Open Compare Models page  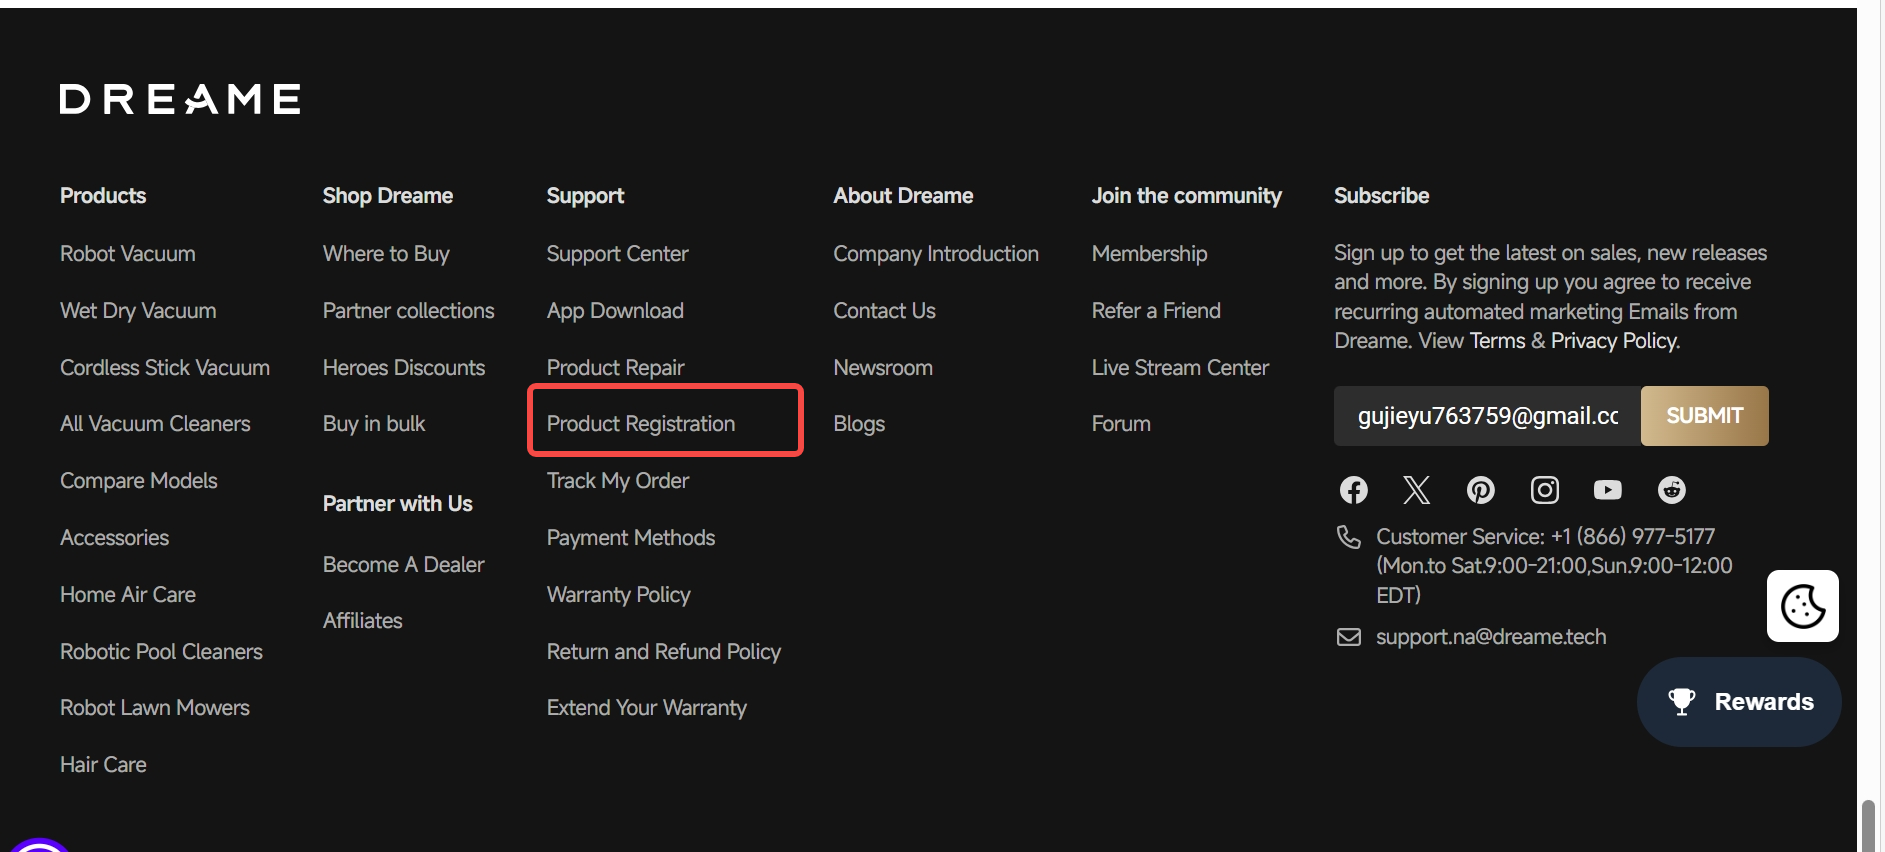coord(138,481)
